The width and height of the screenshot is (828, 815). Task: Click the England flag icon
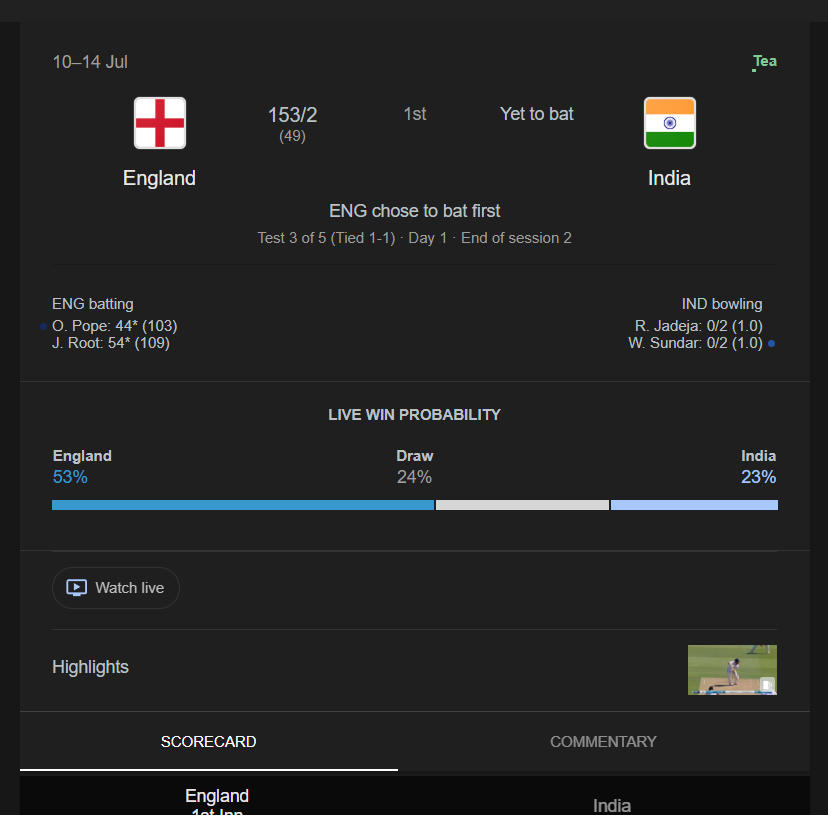pos(159,123)
